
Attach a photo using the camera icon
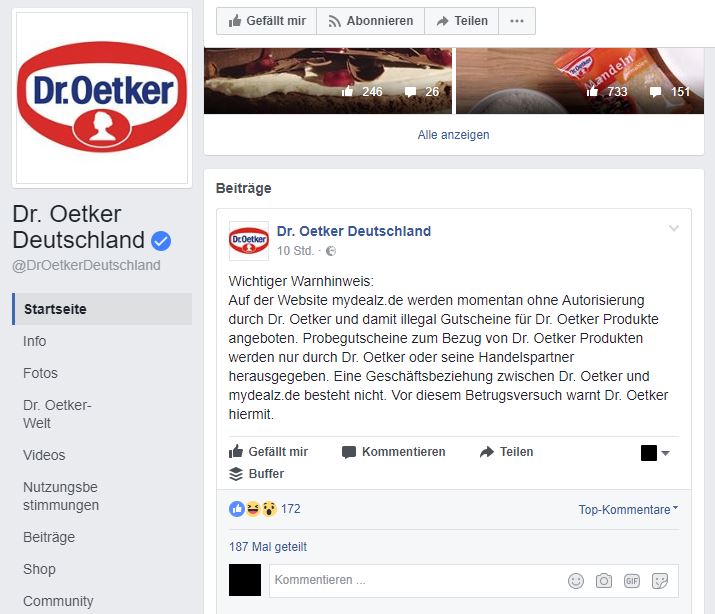tap(604, 581)
